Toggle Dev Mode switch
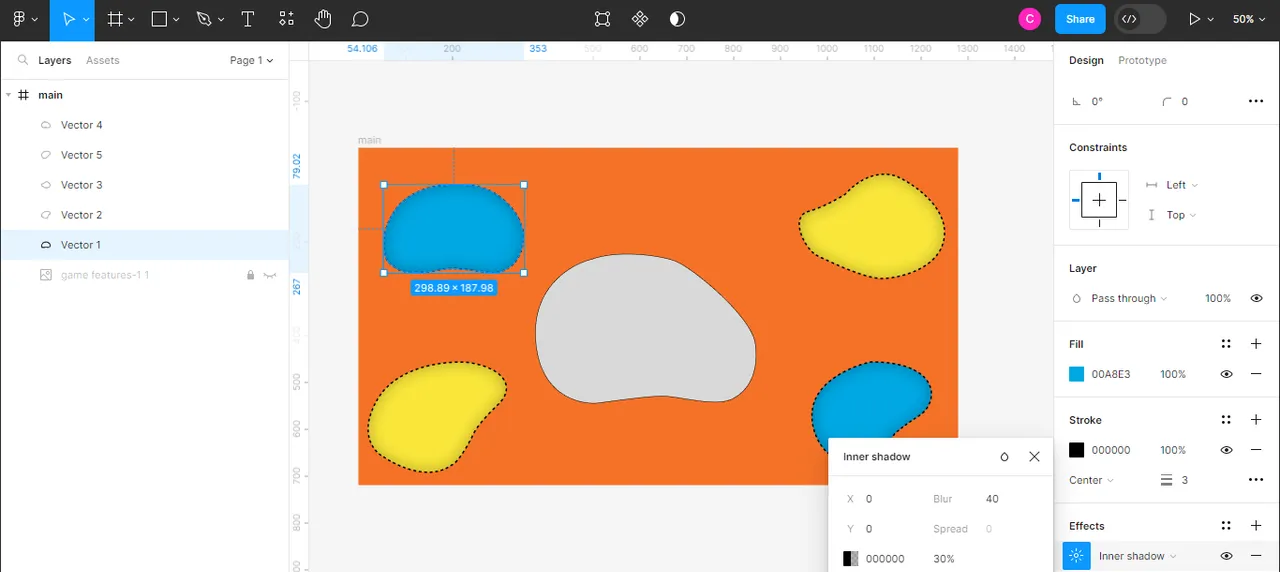This screenshot has height=572, width=1280. pyautogui.click(x=1141, y=19)
